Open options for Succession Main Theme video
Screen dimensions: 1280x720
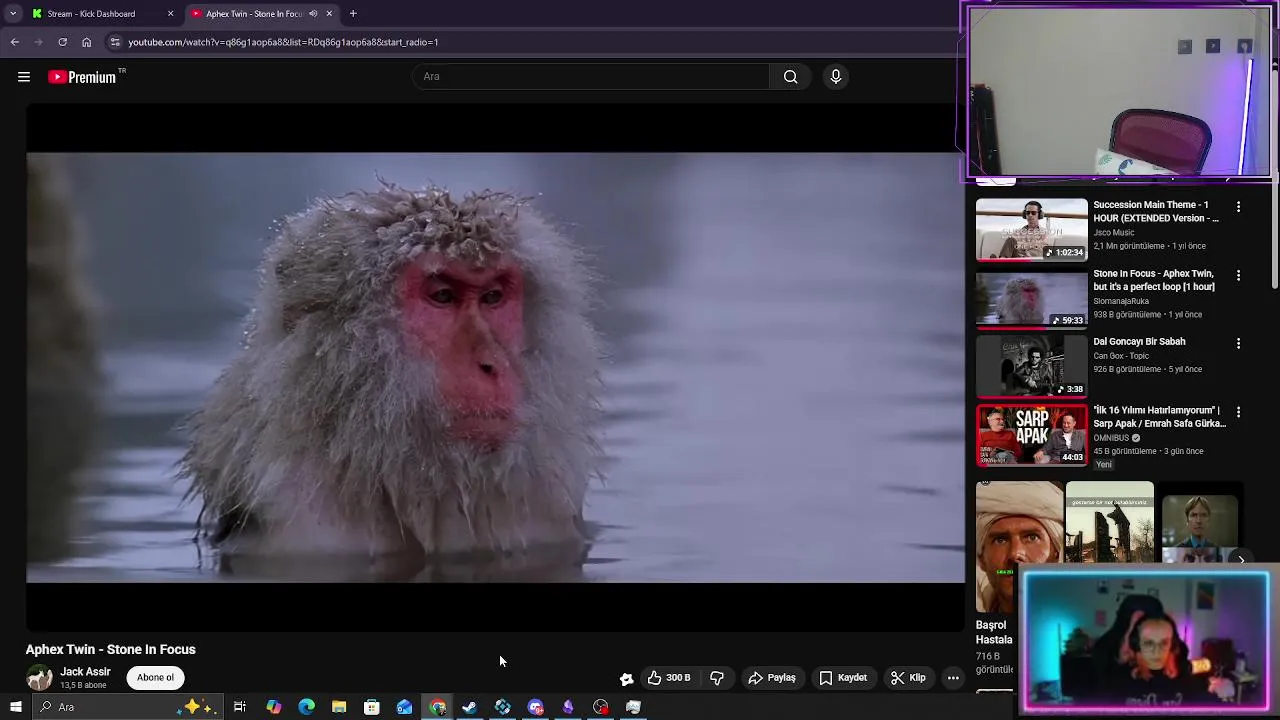pos(1238,207)
